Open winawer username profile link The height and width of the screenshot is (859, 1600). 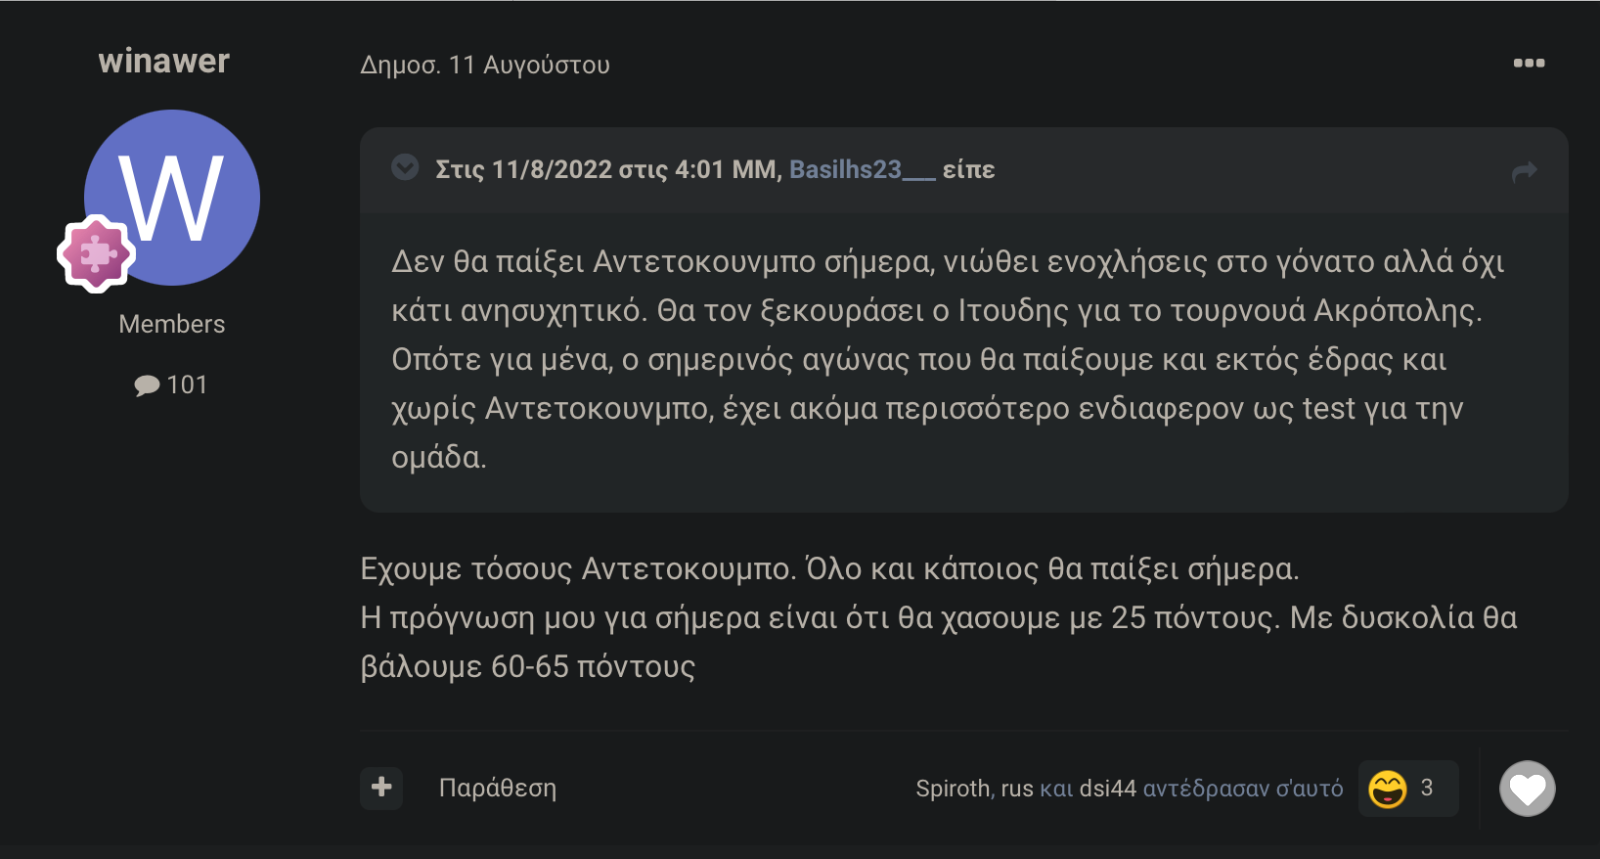[164, 61]
